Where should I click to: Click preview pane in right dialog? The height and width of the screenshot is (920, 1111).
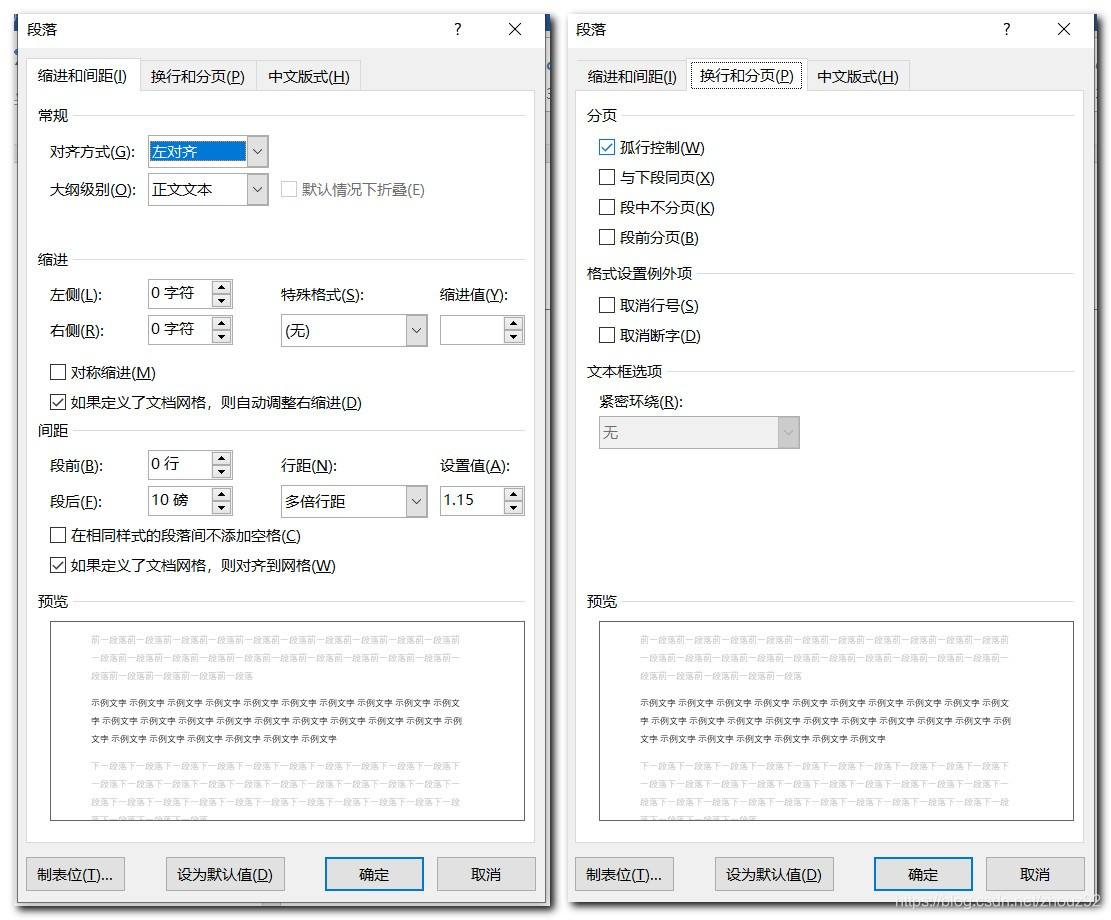pyautogui.click(x=836, y=721)
